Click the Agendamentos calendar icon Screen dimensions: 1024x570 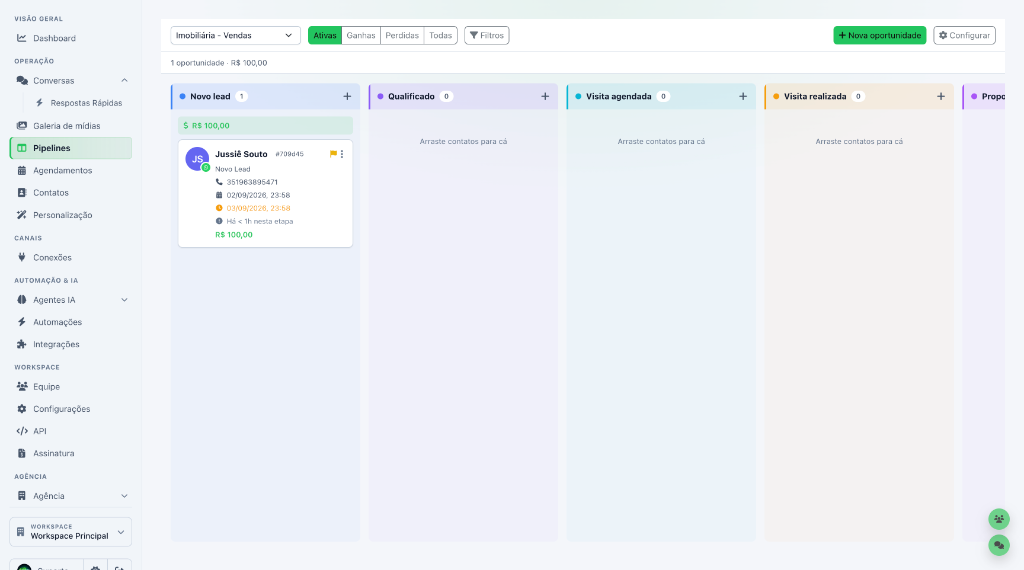pos(22,170)
